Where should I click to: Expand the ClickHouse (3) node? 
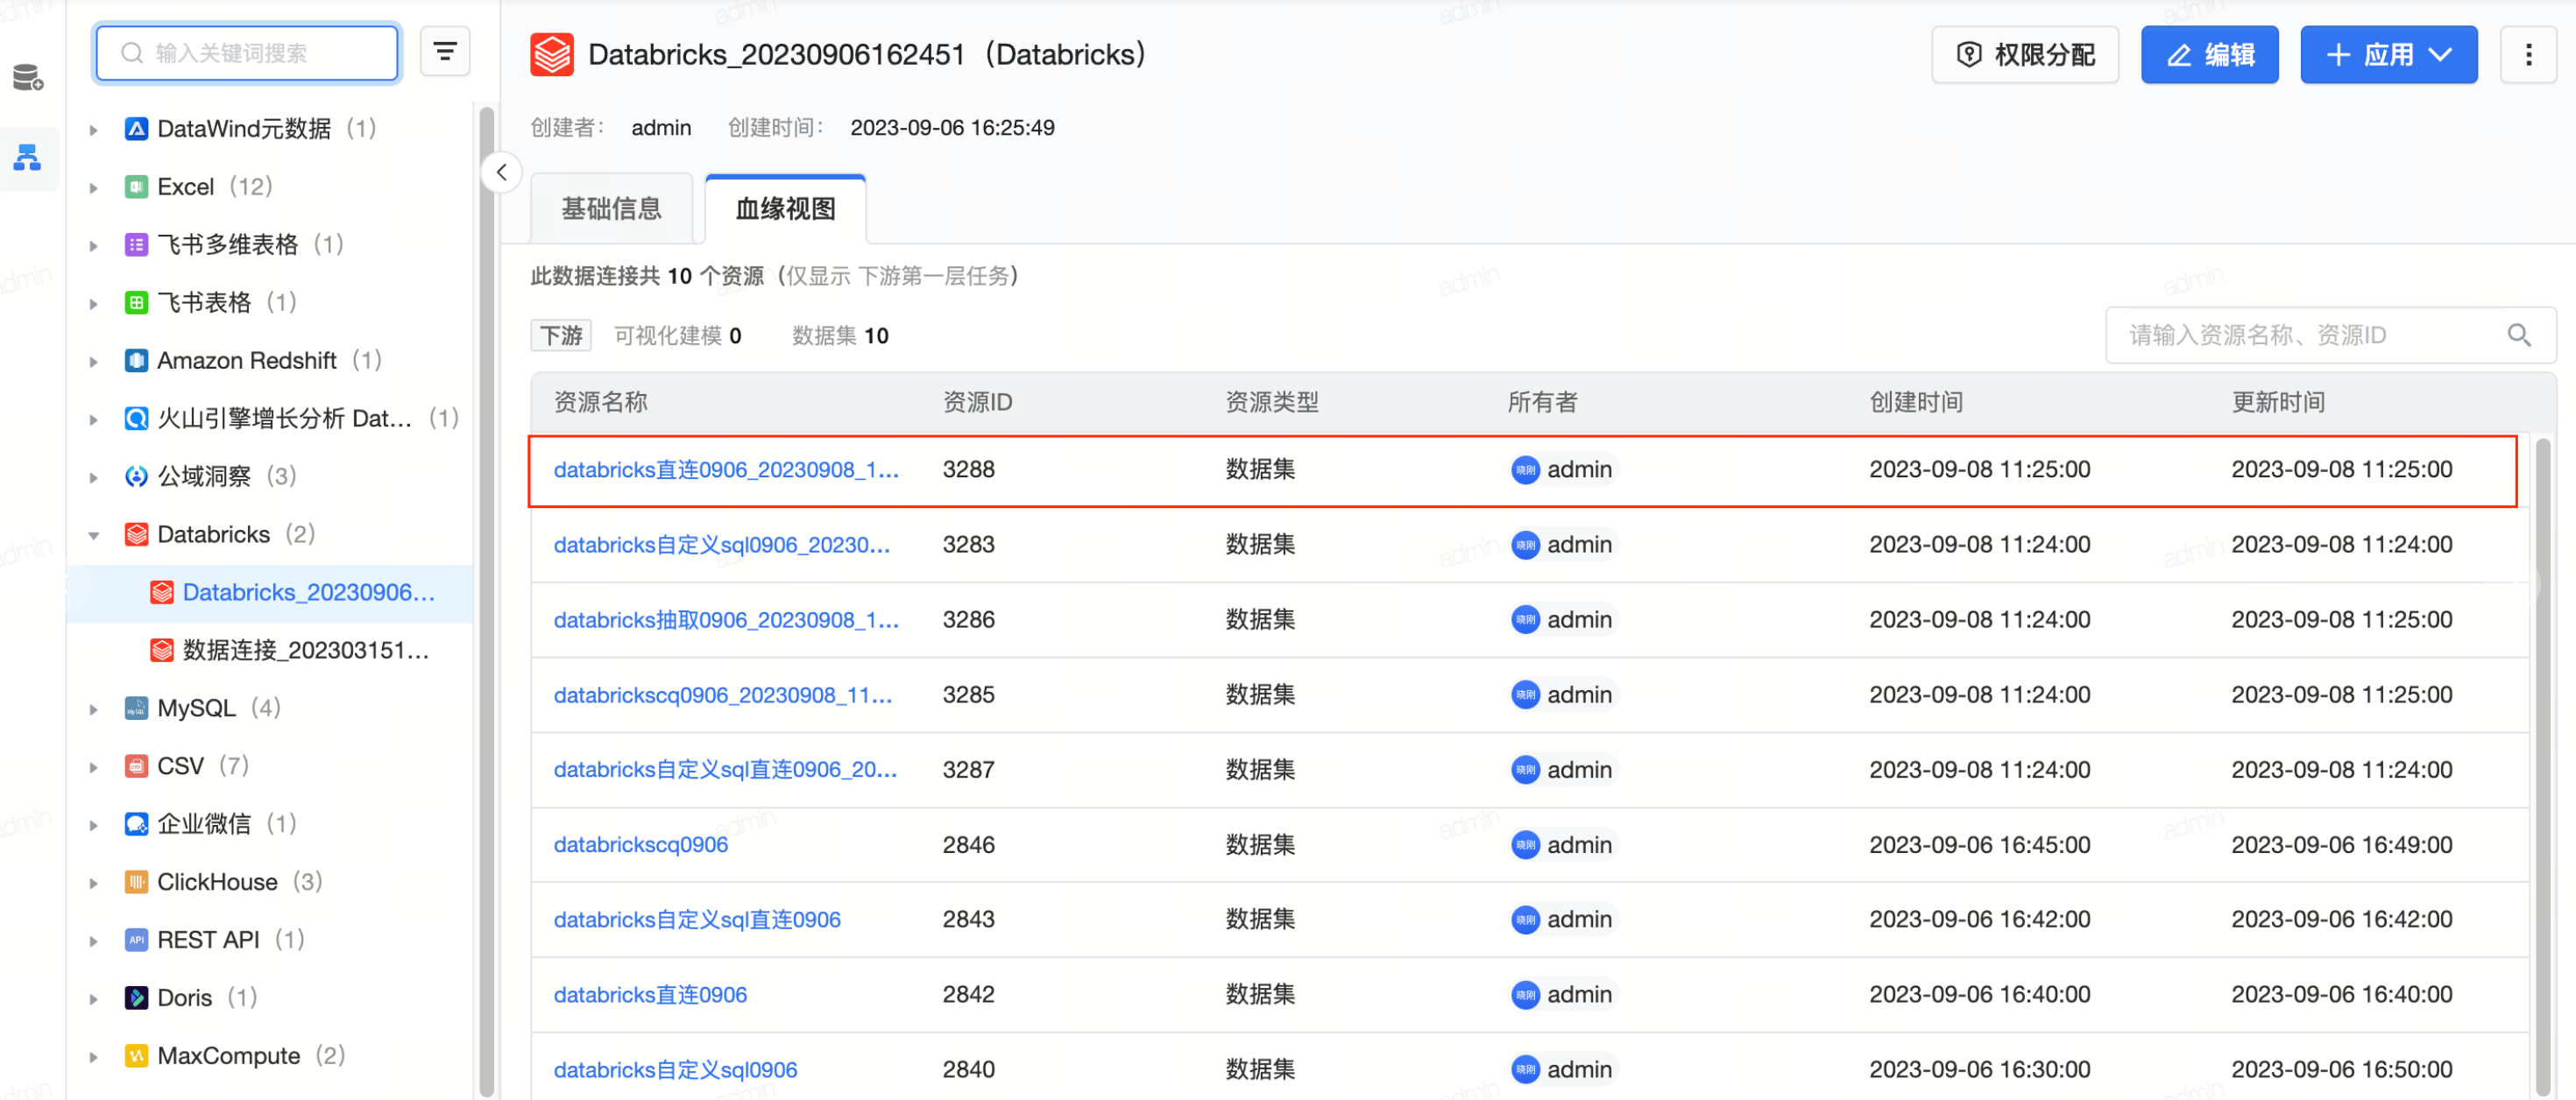pyautogui.click(x=93, y=884)
